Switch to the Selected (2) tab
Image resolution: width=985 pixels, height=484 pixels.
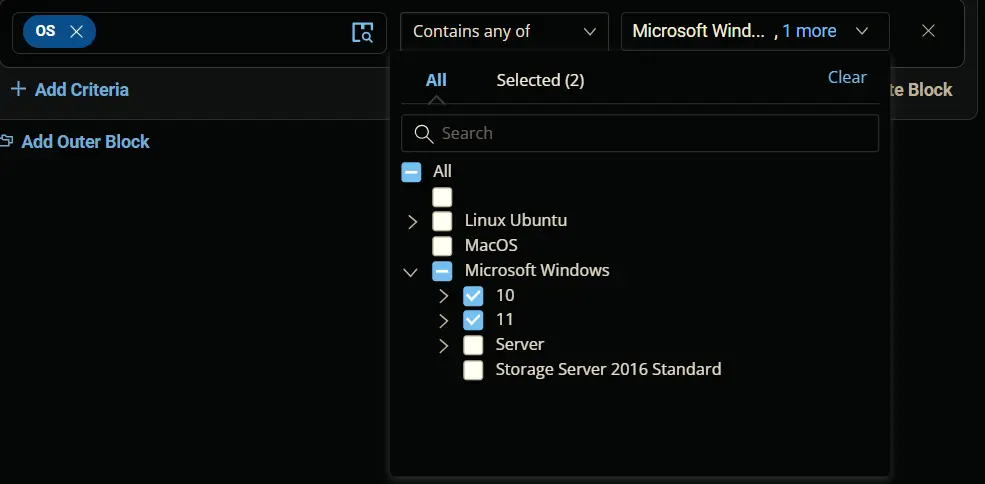pos(540,80)
